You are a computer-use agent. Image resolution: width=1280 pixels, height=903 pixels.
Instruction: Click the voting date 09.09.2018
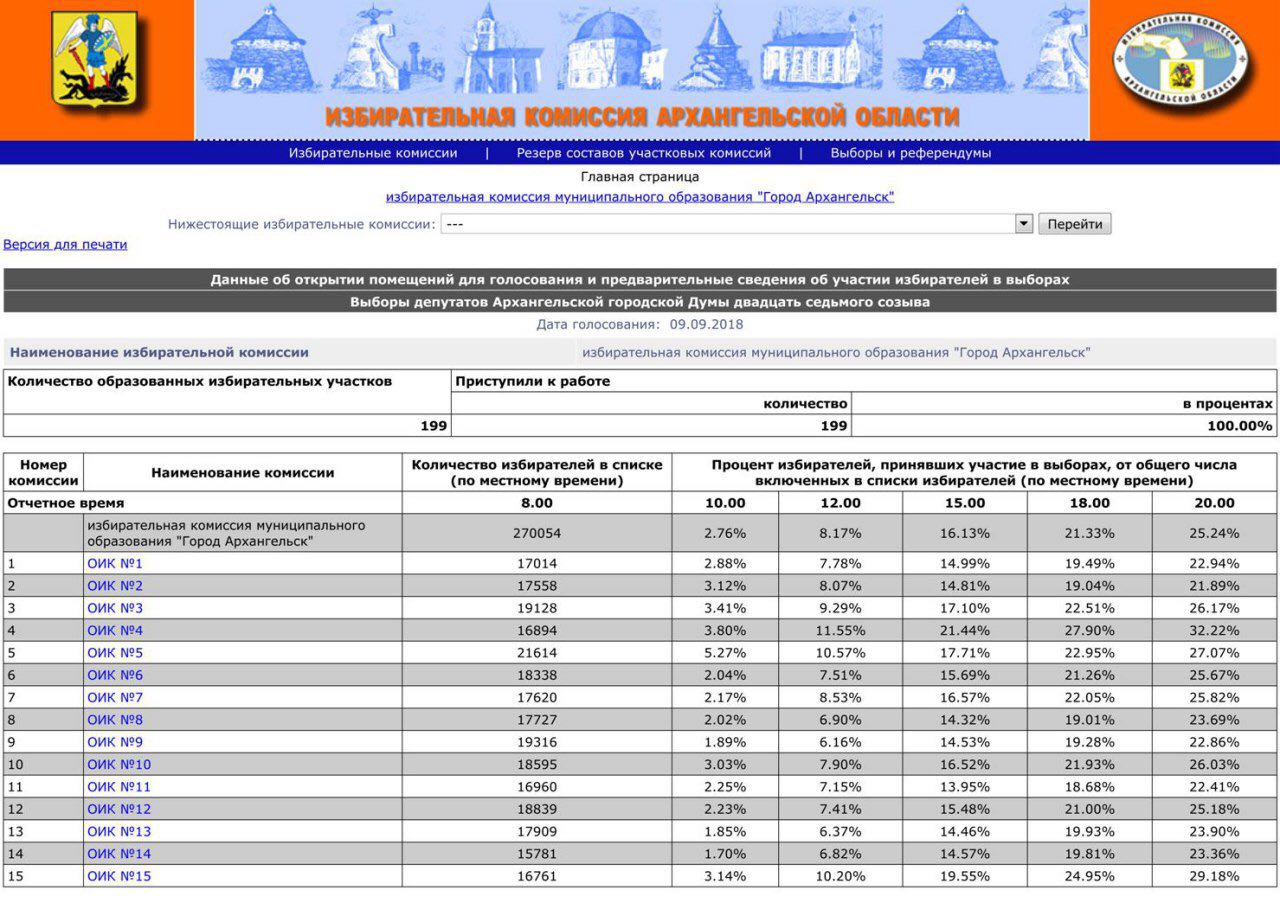click(707, 324)
